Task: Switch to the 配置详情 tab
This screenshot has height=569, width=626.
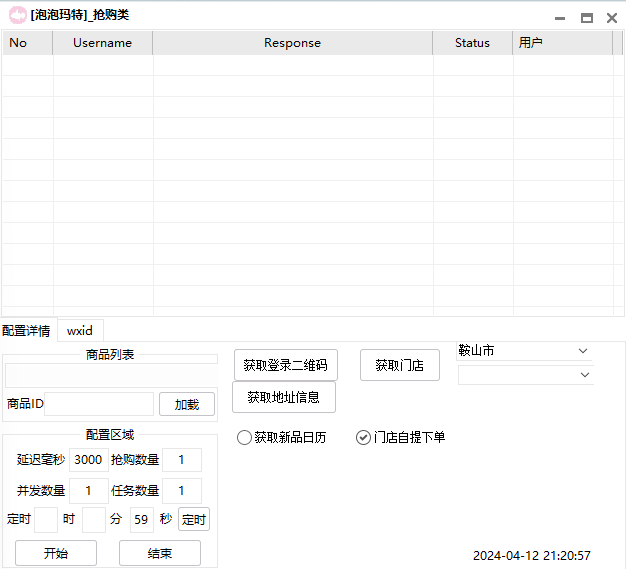Action: 26,330
